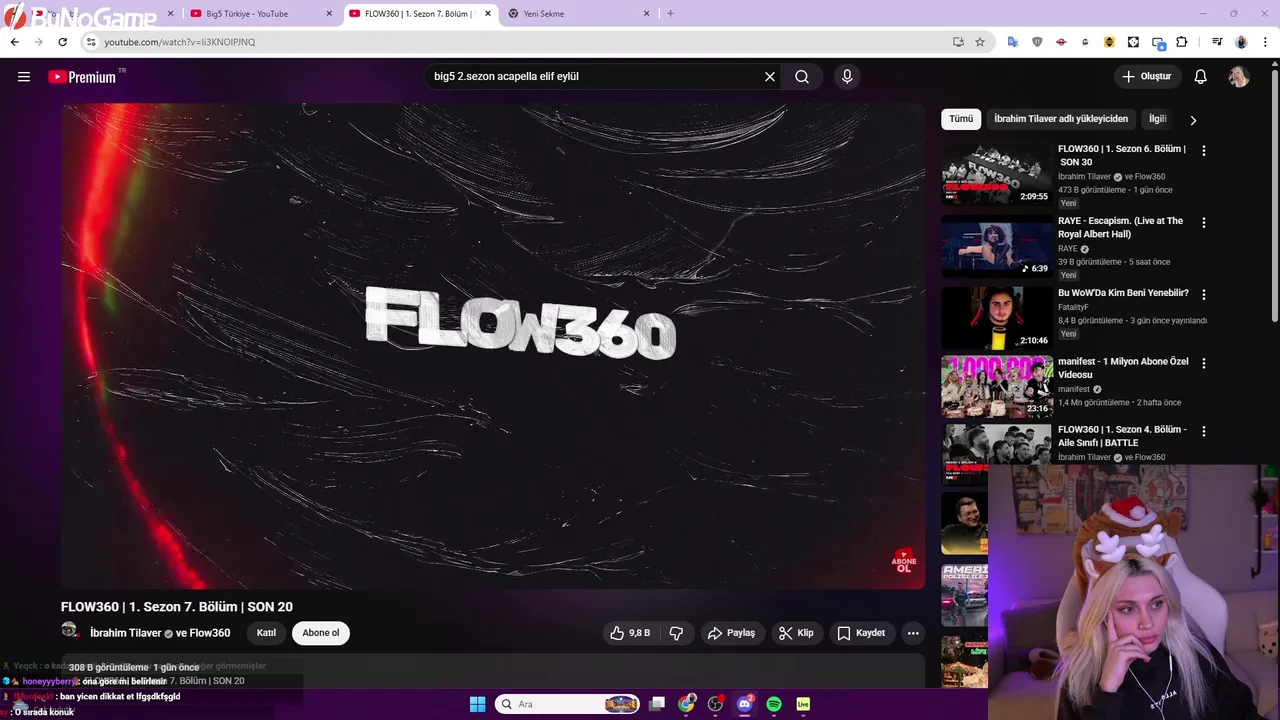Open the Chrome extensions puzzle menu
The height and width of the screenshot is (720, 1280).
(x=1182, y=42)
